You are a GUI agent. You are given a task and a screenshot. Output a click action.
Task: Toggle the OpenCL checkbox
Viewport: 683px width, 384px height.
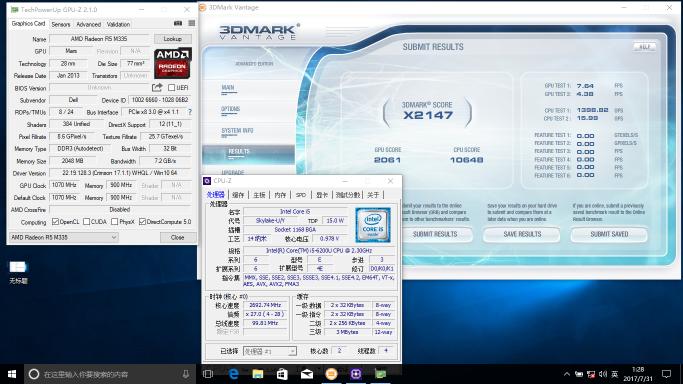55,222
